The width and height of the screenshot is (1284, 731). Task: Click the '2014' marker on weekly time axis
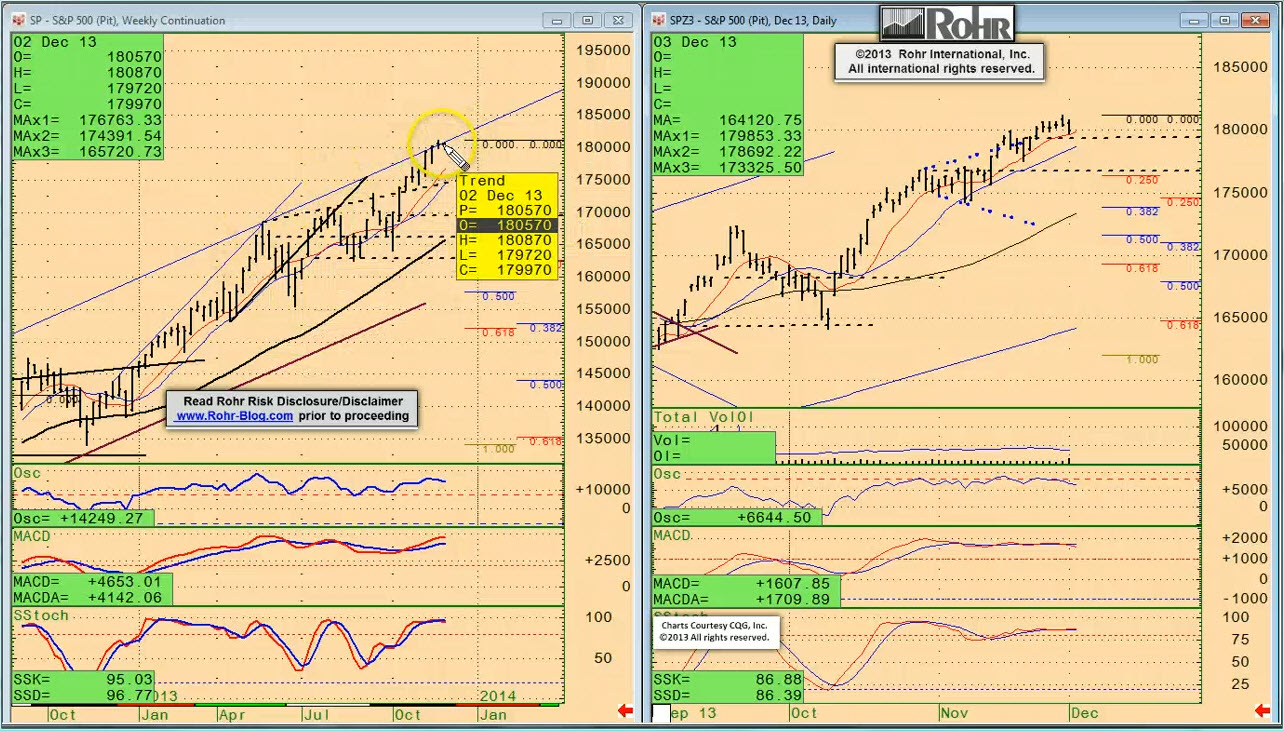pyautogui.click(x=497, y=695)
